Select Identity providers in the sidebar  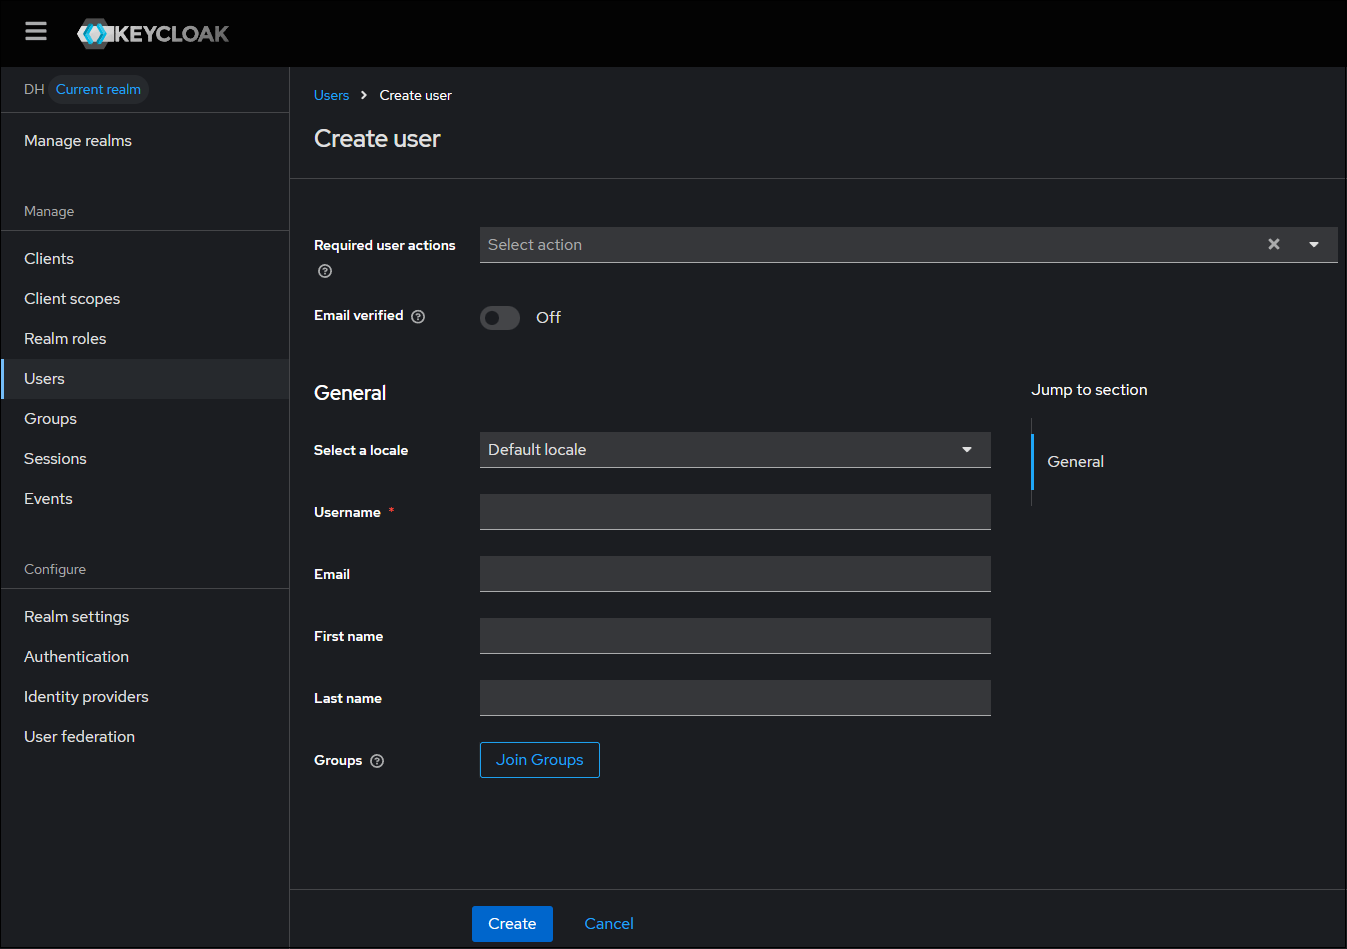[86, 696]
